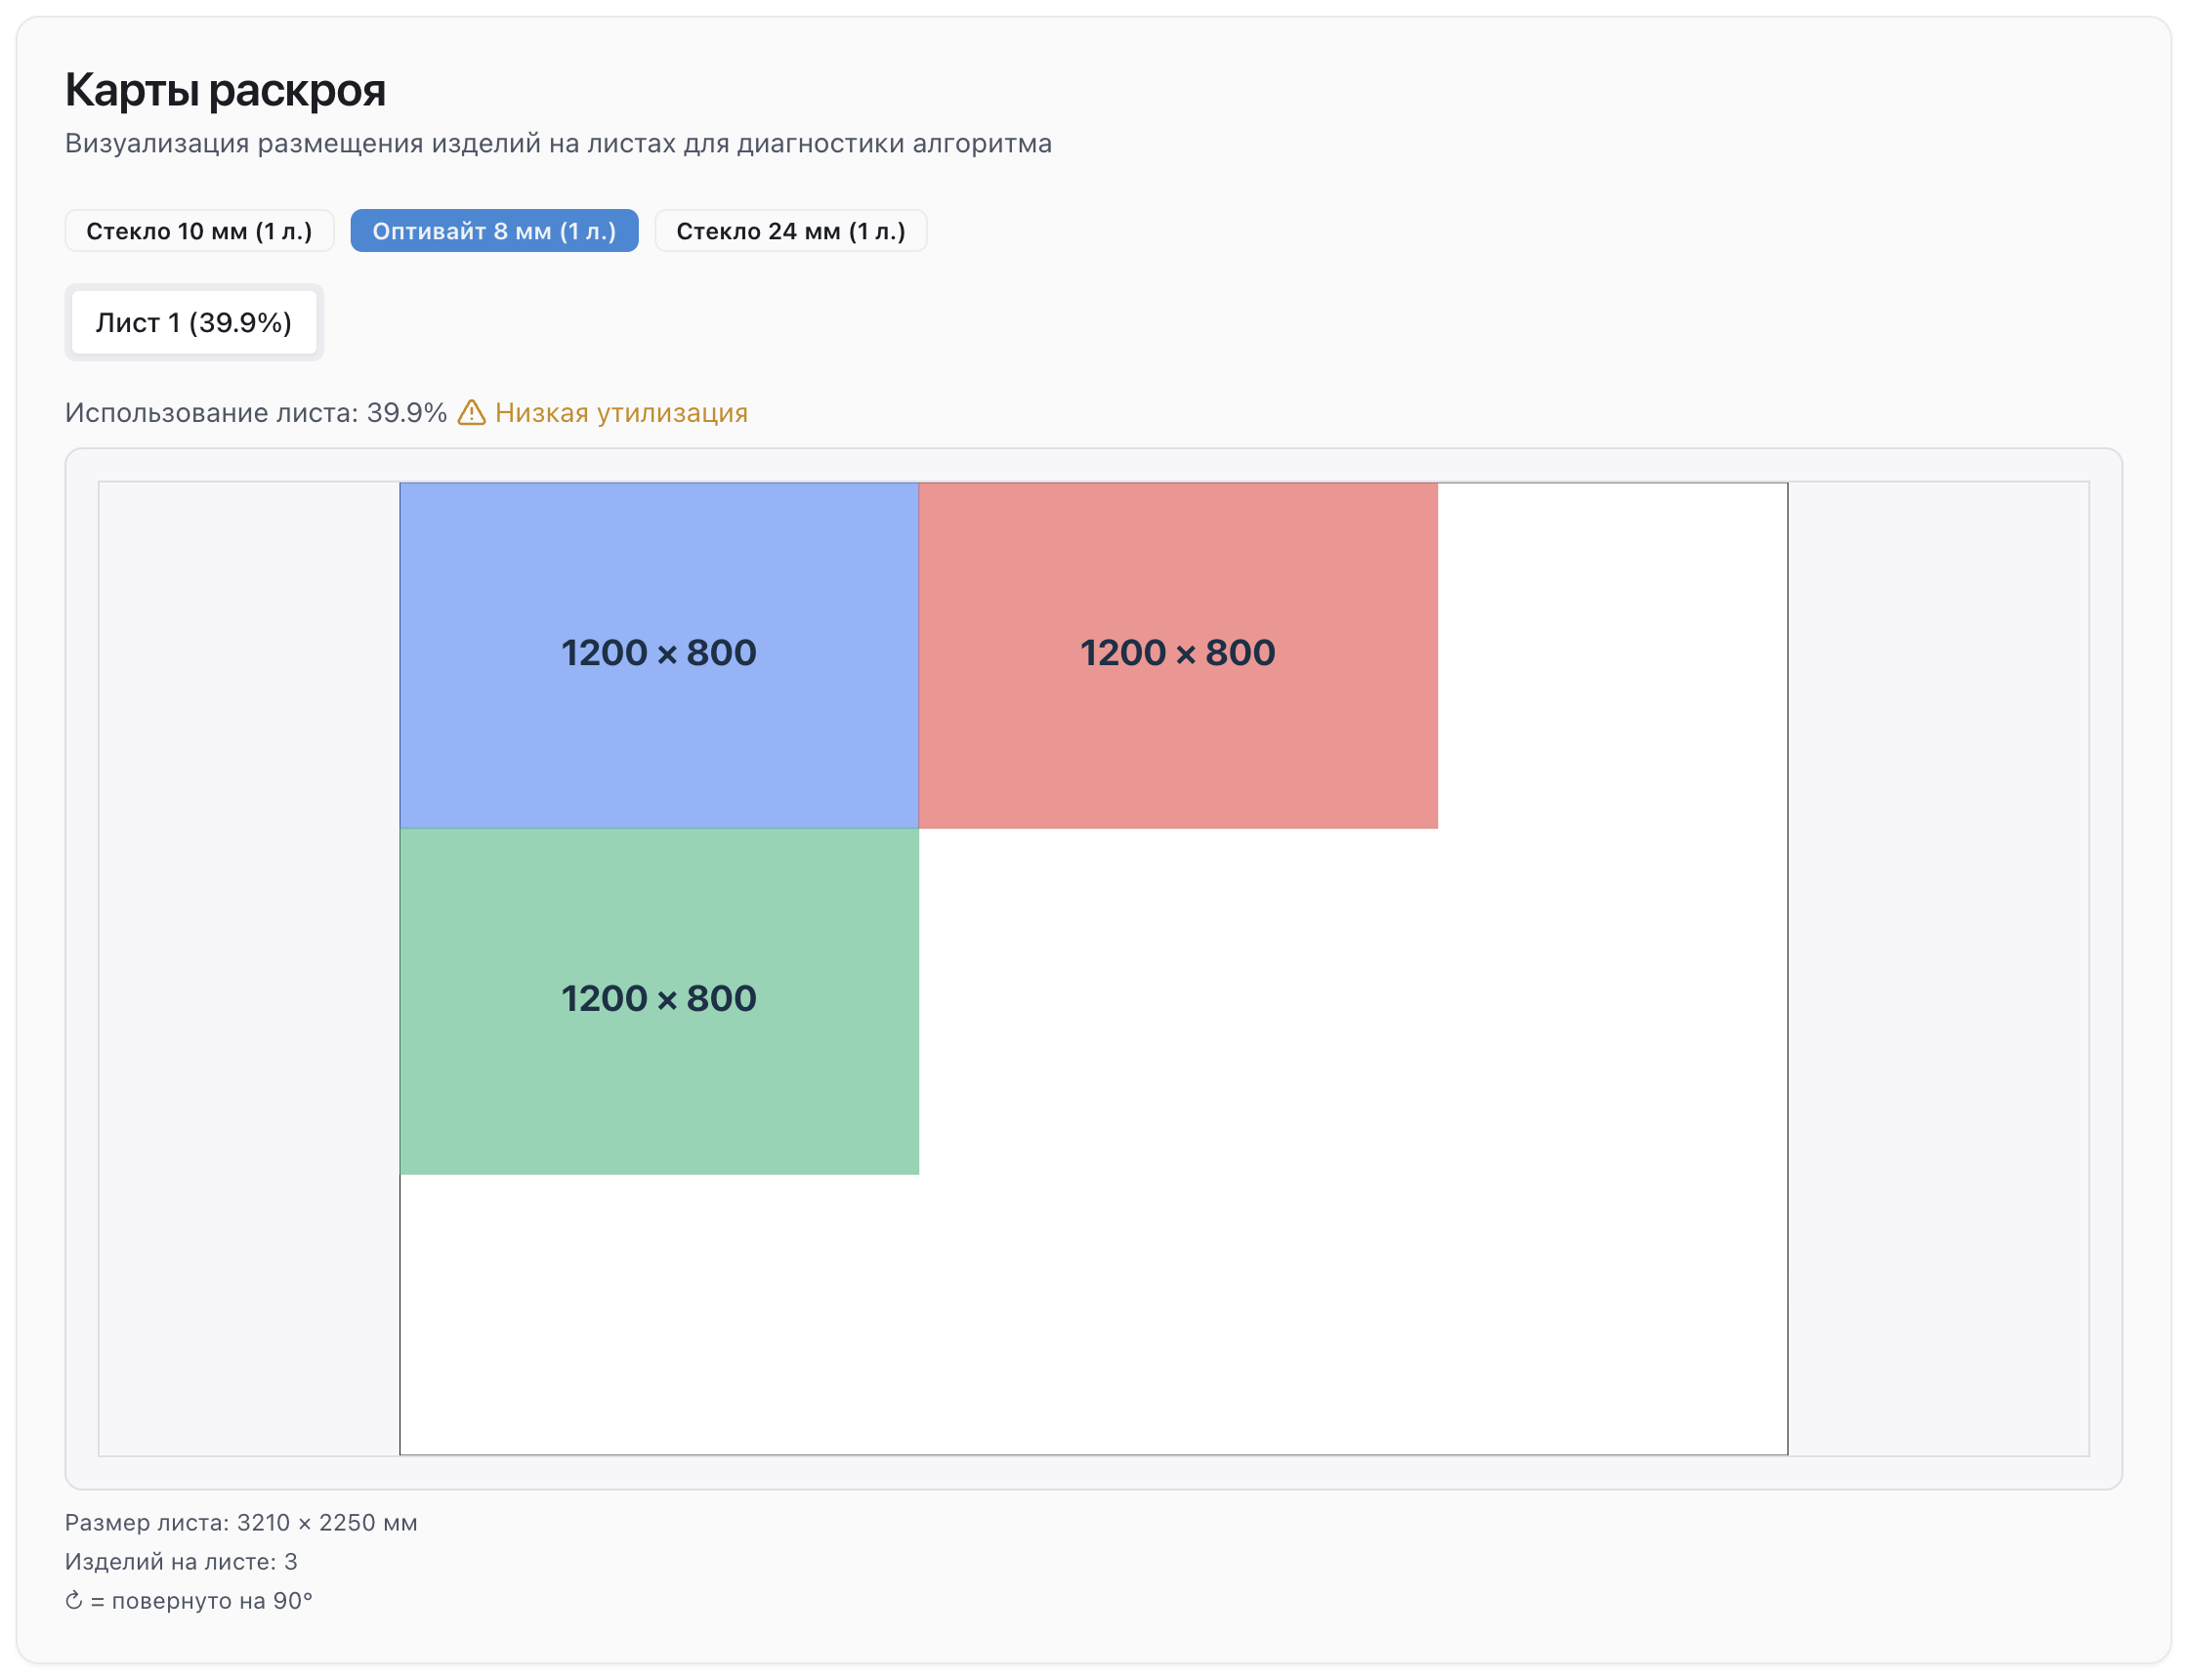Click the Визуализация размещения изделий subtitle
The height and width of the screenshot is (1680, 2188).
pos(558,143)
